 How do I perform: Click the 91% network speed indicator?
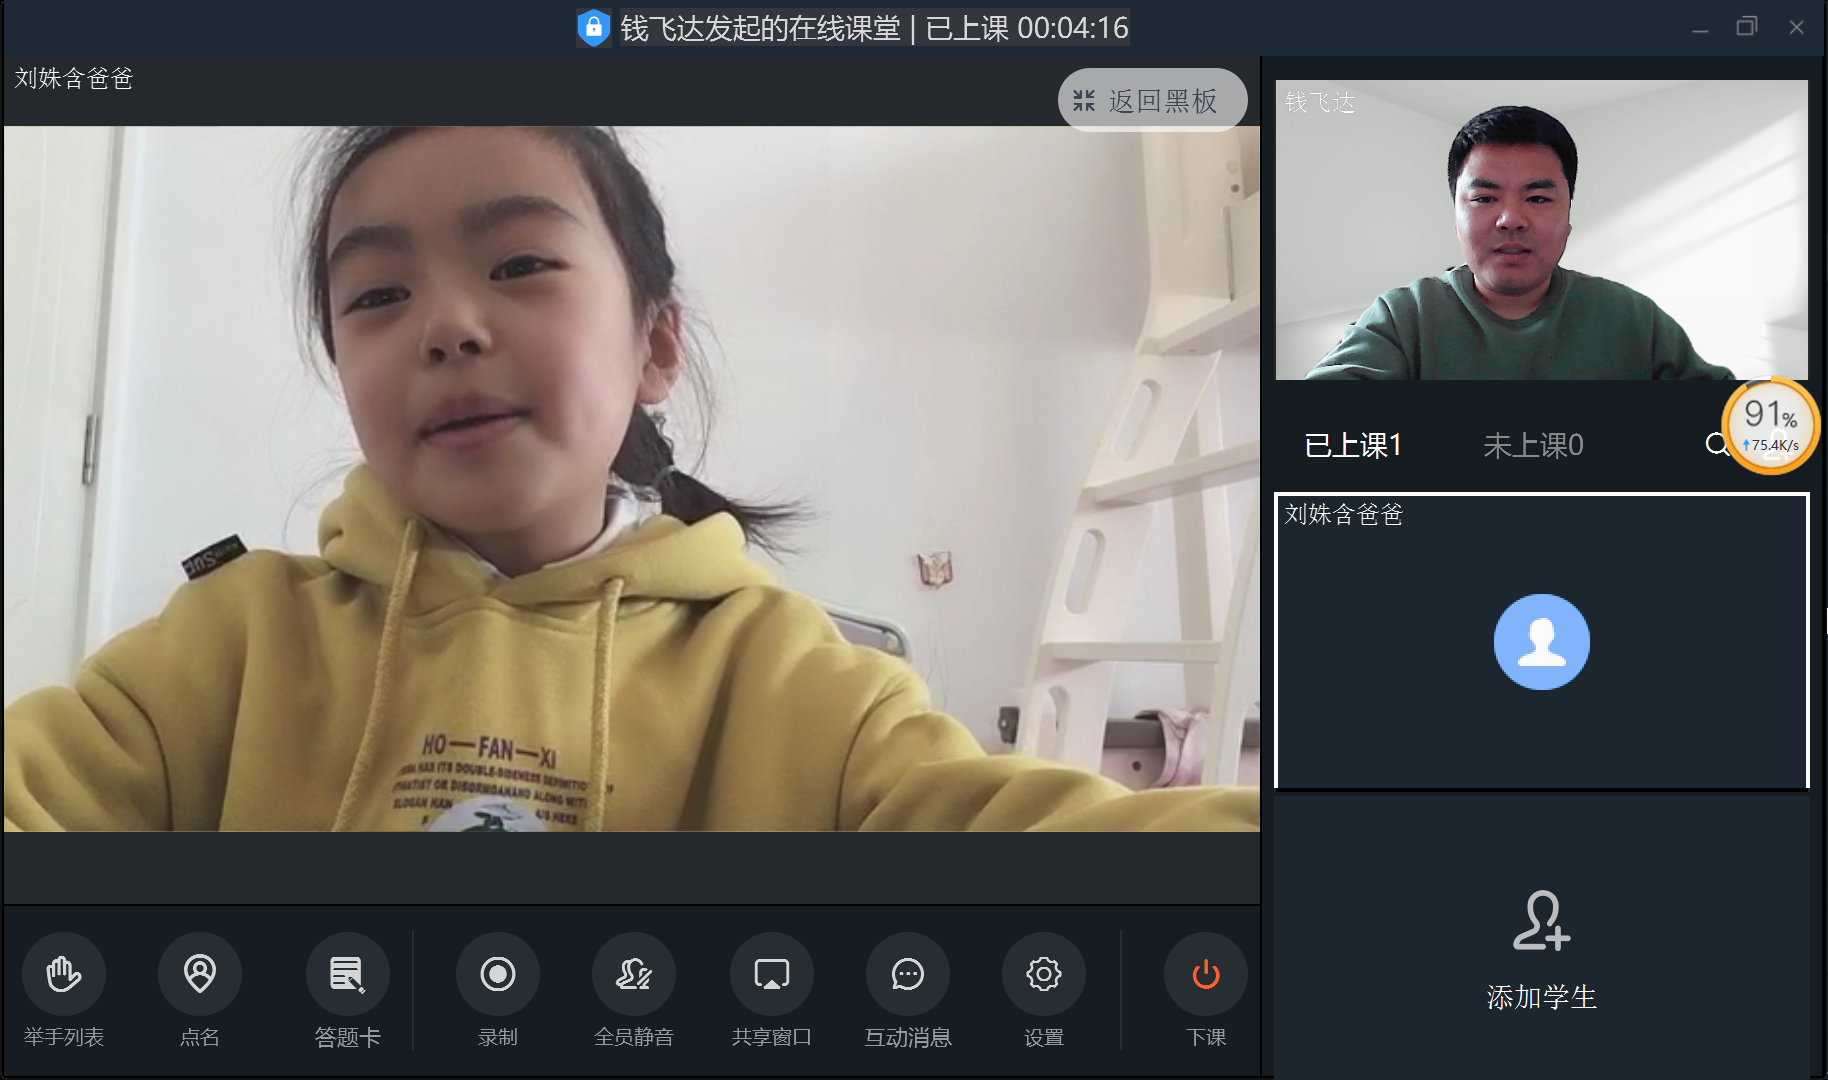coord(1770,425)
